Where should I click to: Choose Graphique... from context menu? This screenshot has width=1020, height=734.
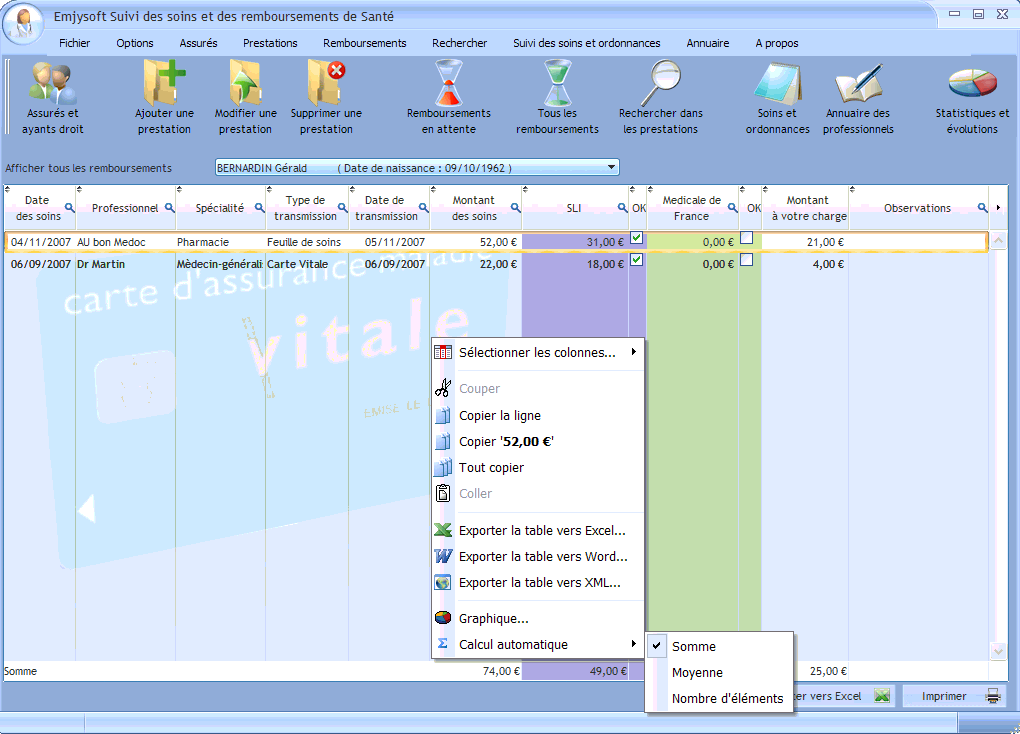point(538,619)
